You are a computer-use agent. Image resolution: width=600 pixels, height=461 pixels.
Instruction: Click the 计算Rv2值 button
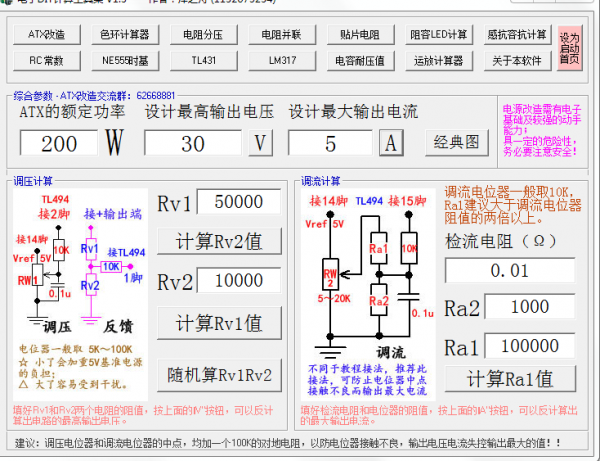(x=218, y=242)
